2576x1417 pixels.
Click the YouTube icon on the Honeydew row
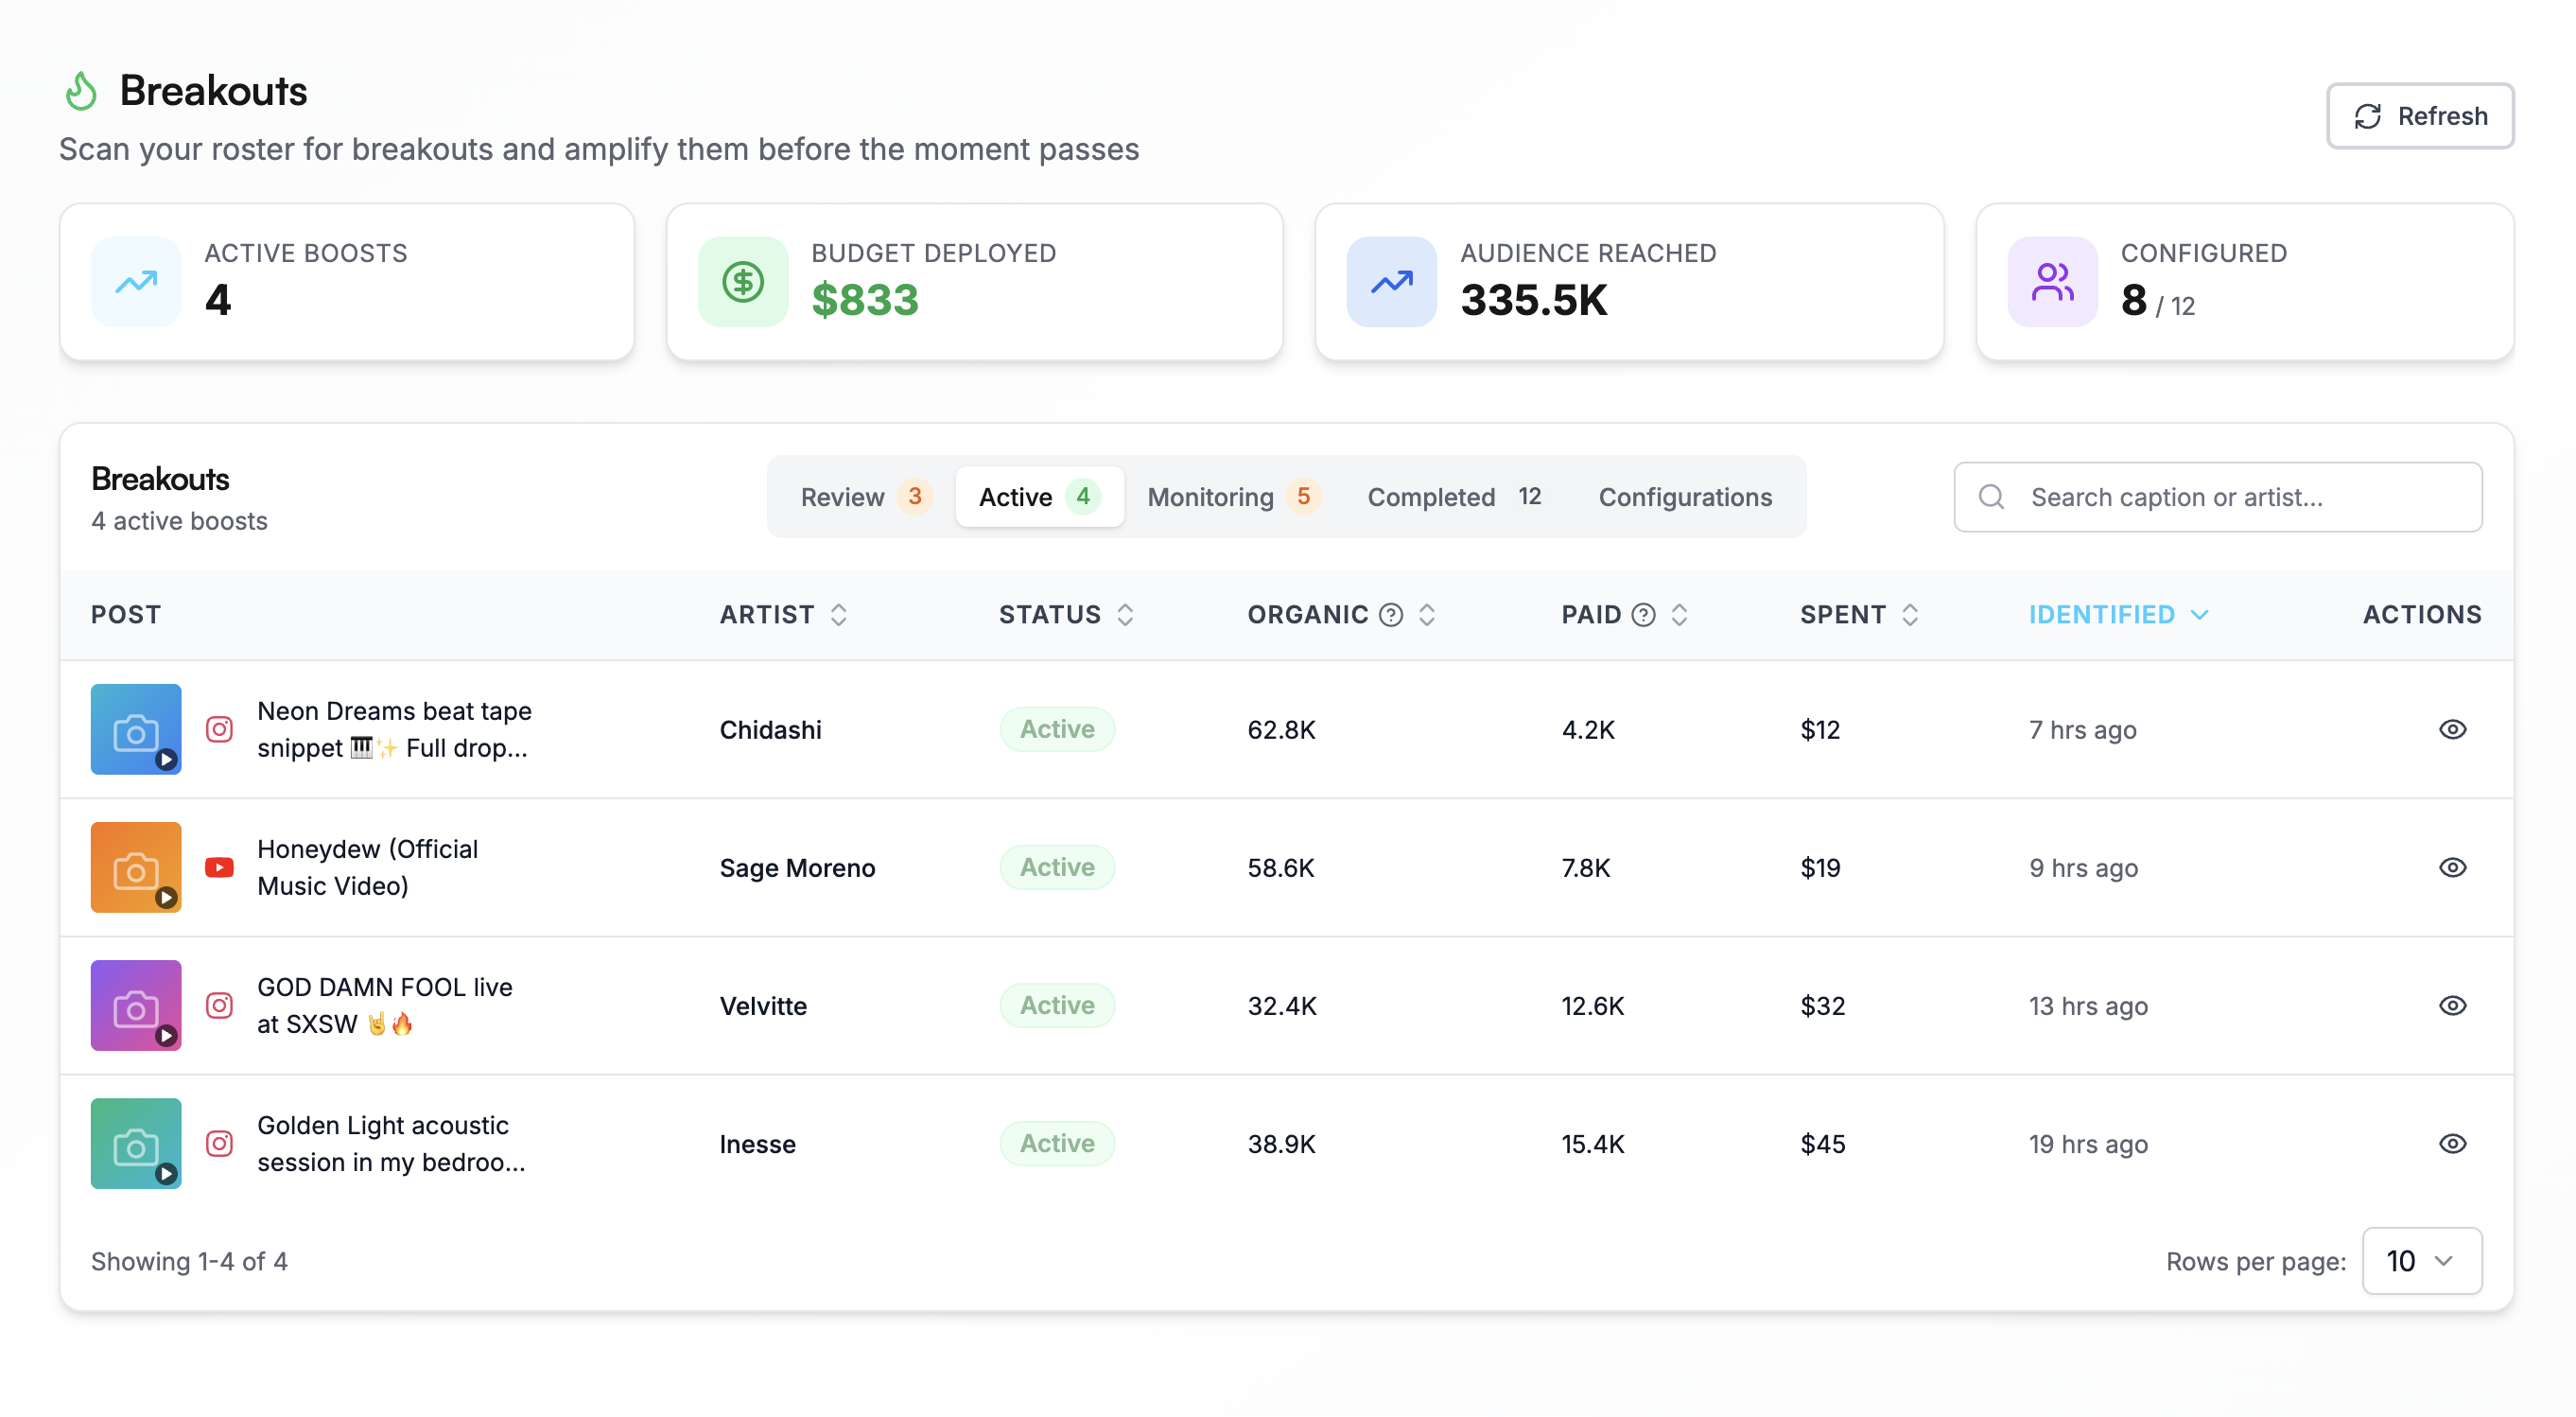pyautogui.click(x=219, y=867)
